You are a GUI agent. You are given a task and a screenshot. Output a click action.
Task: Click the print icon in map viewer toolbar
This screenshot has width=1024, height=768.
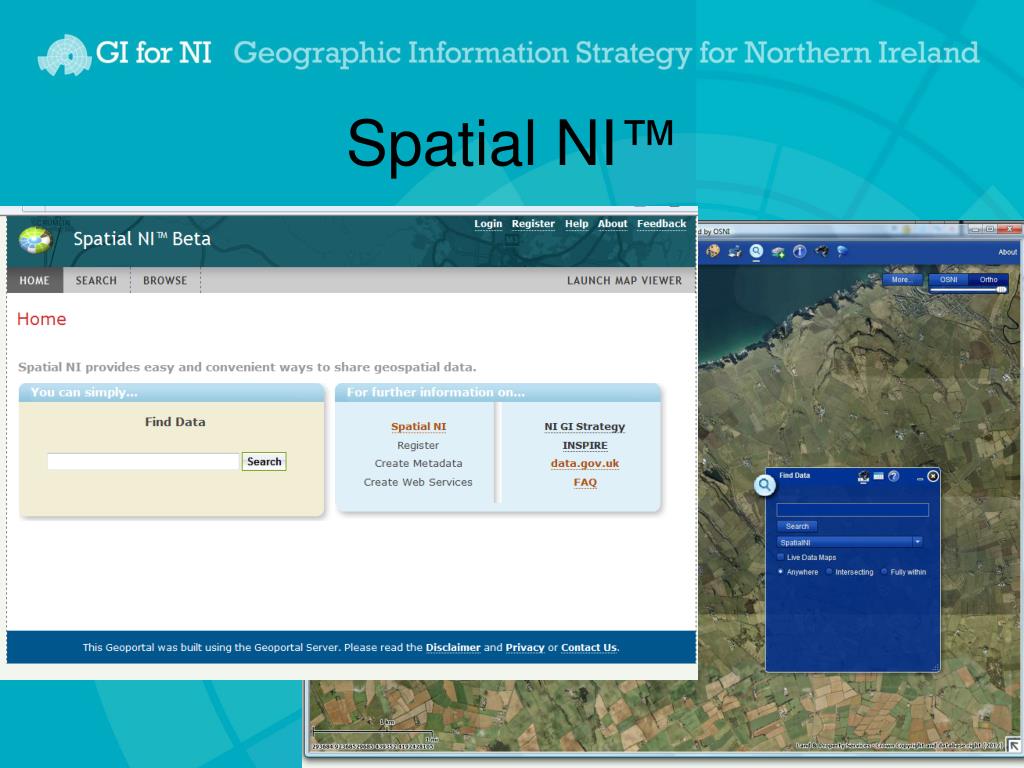coord(735,251)
